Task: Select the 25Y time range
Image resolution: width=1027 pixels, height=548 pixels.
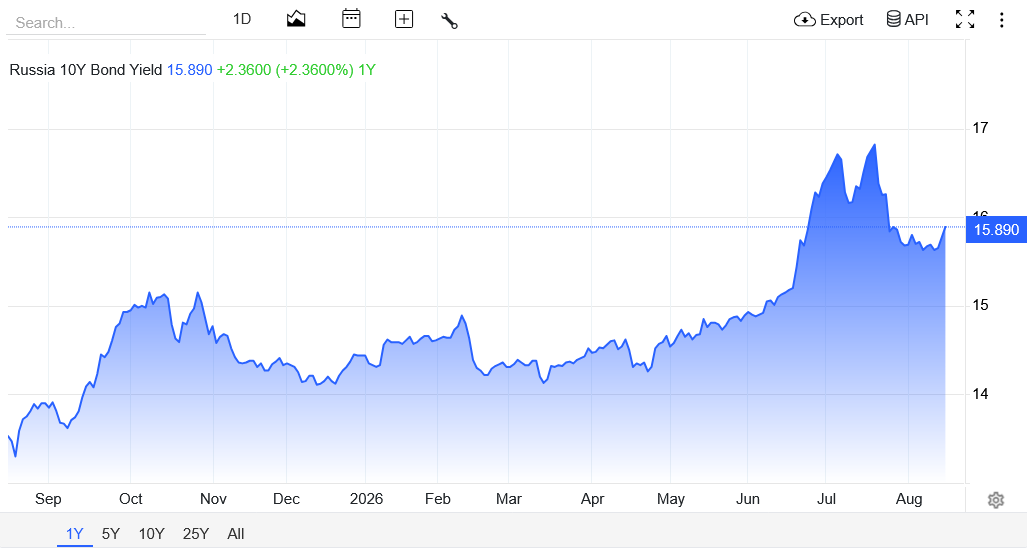Action: pyautogui.click(x=195, y=534)
